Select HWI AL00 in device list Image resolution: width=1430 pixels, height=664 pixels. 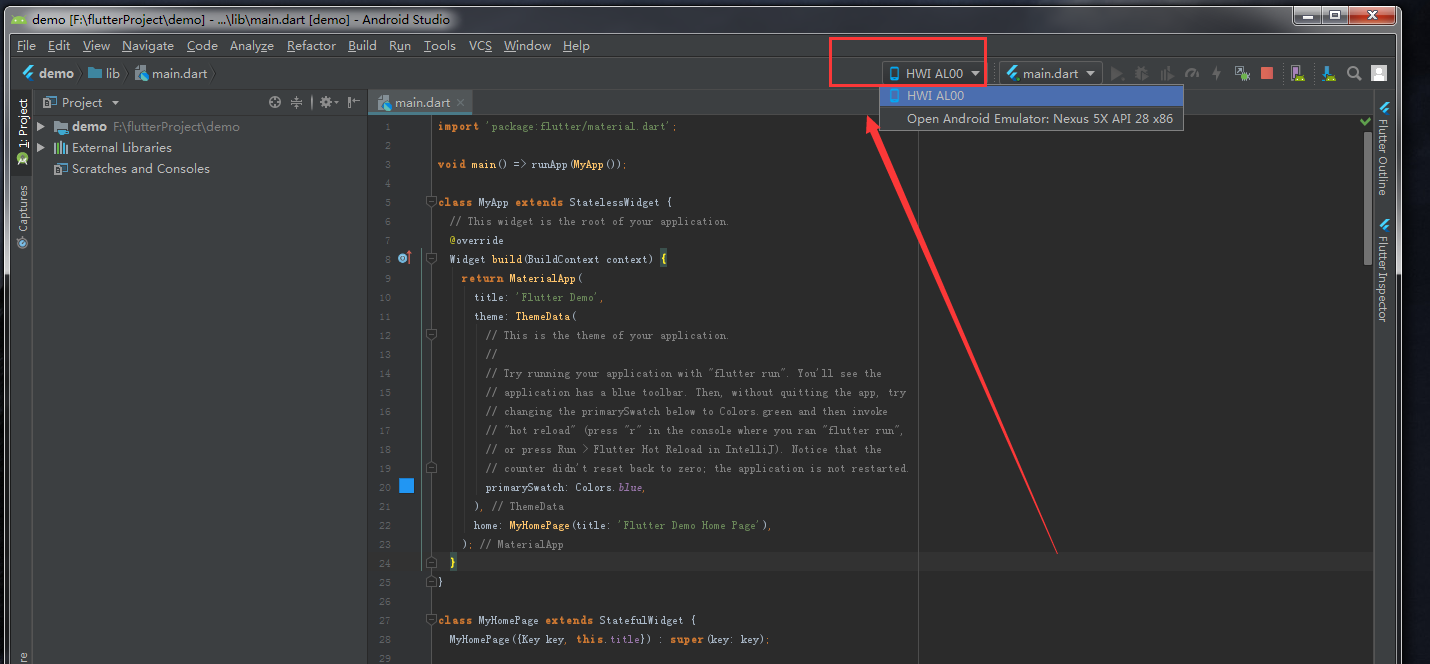(1031, 96)
